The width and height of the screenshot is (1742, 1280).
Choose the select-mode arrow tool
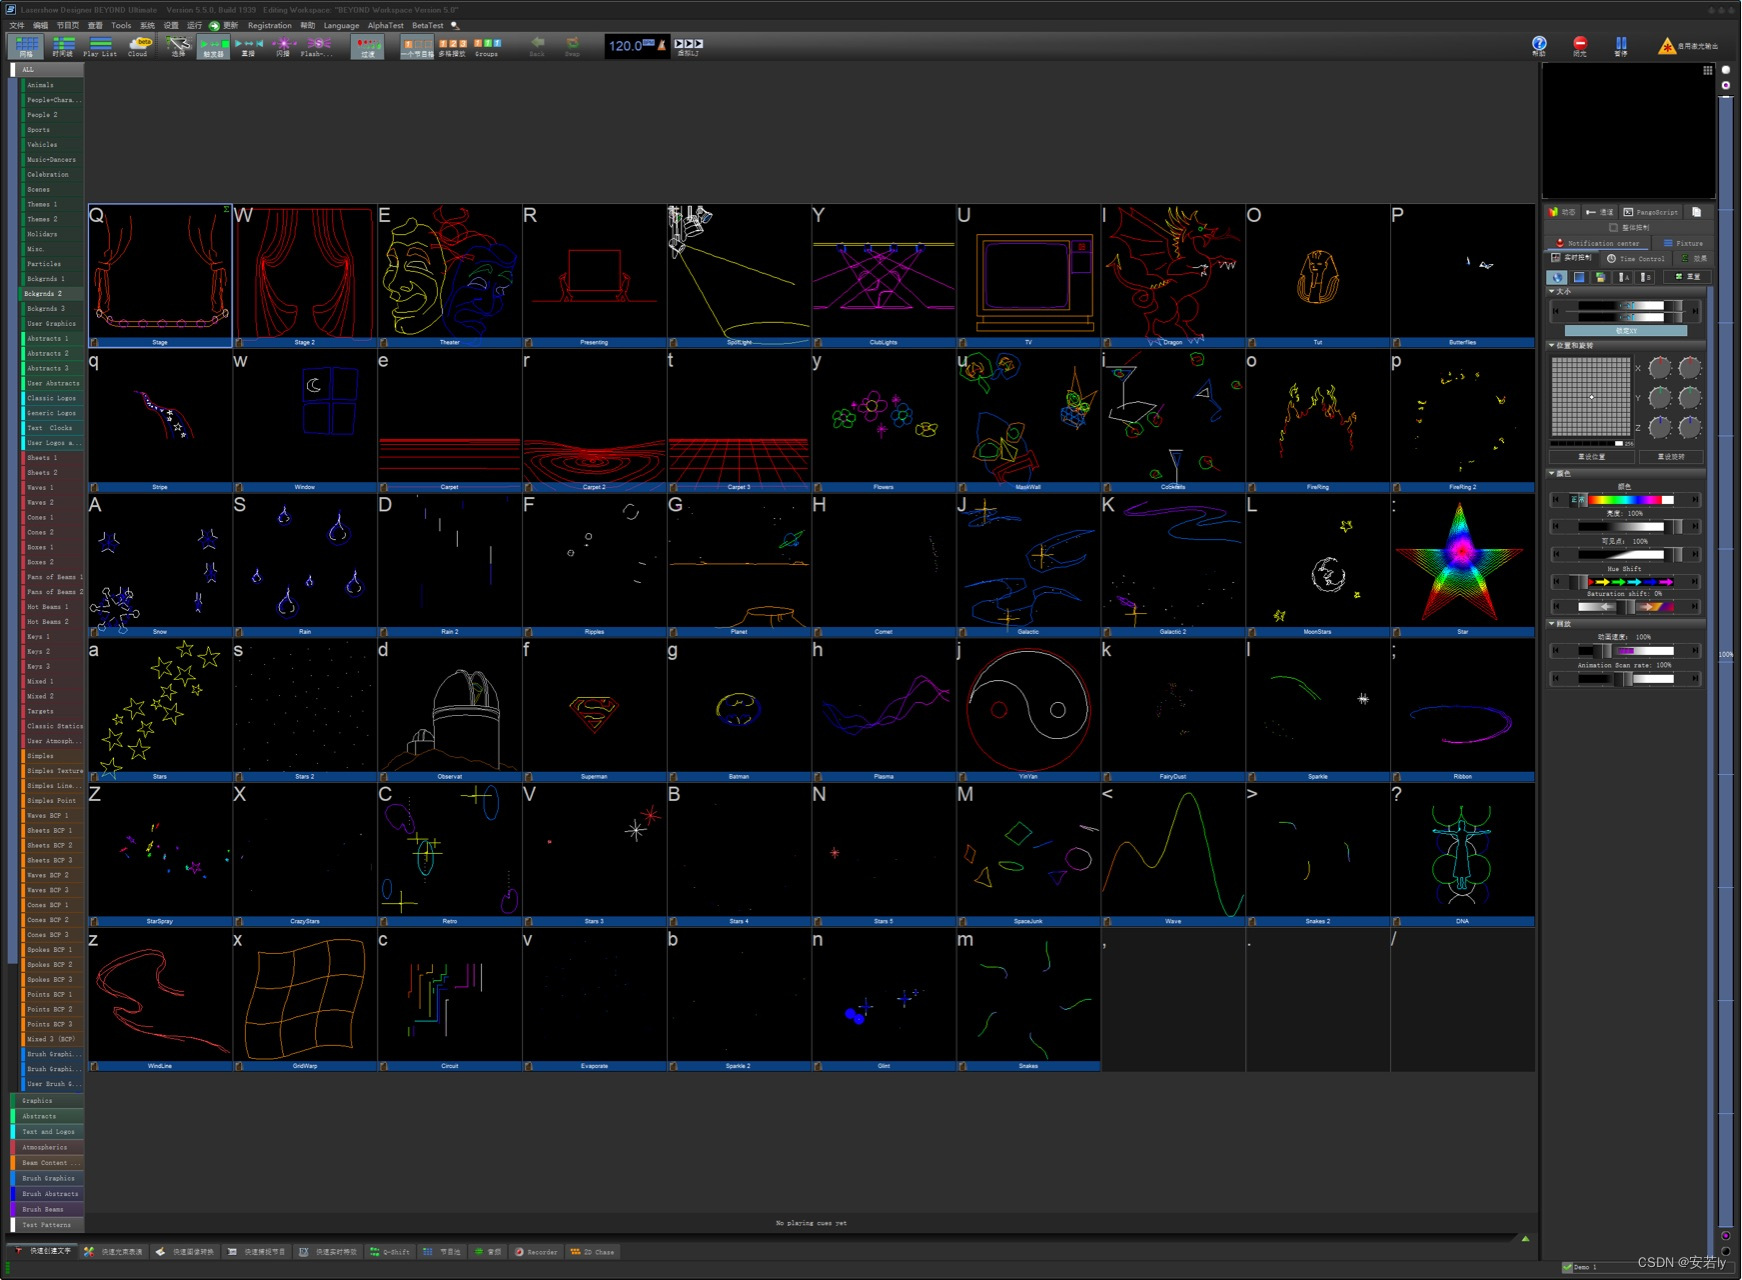point(178,46)
